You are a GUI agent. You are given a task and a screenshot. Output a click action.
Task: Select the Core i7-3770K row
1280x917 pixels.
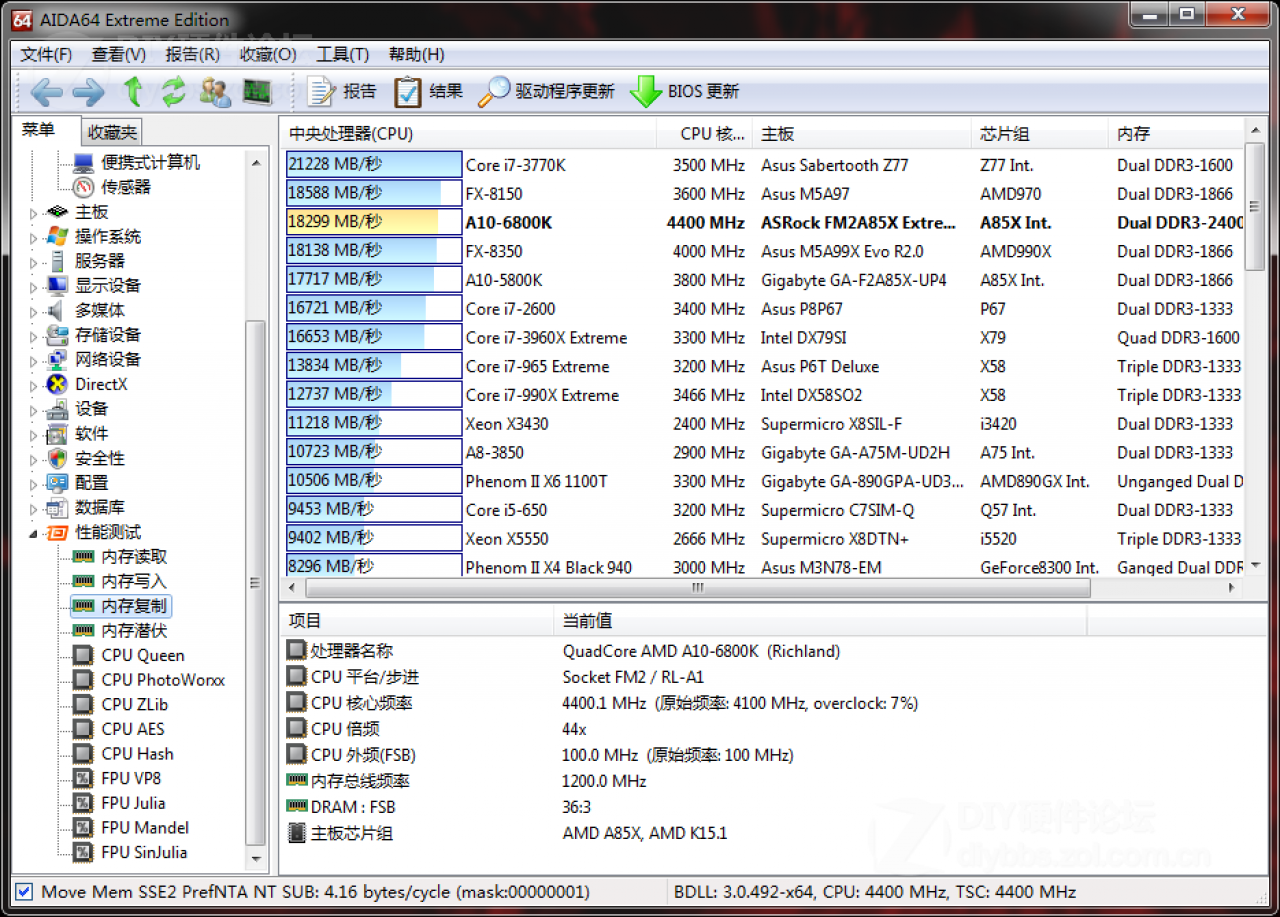[x=763, y=165]
